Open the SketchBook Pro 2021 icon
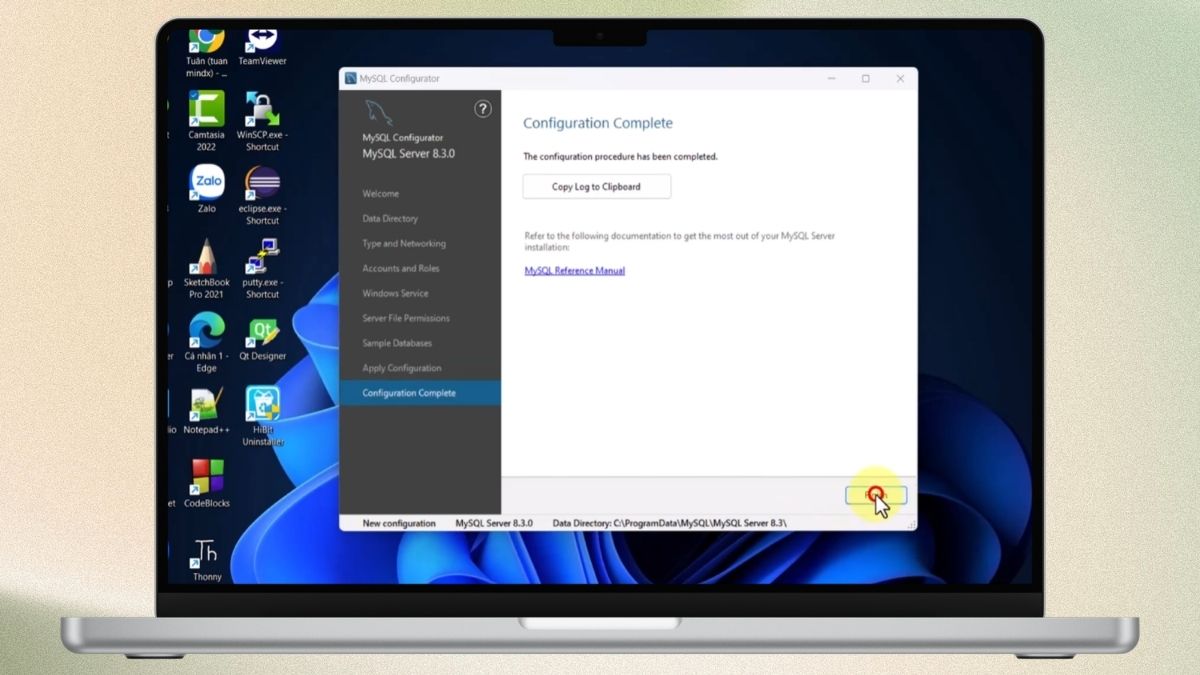1200x675 pixels. coord(206,256)
